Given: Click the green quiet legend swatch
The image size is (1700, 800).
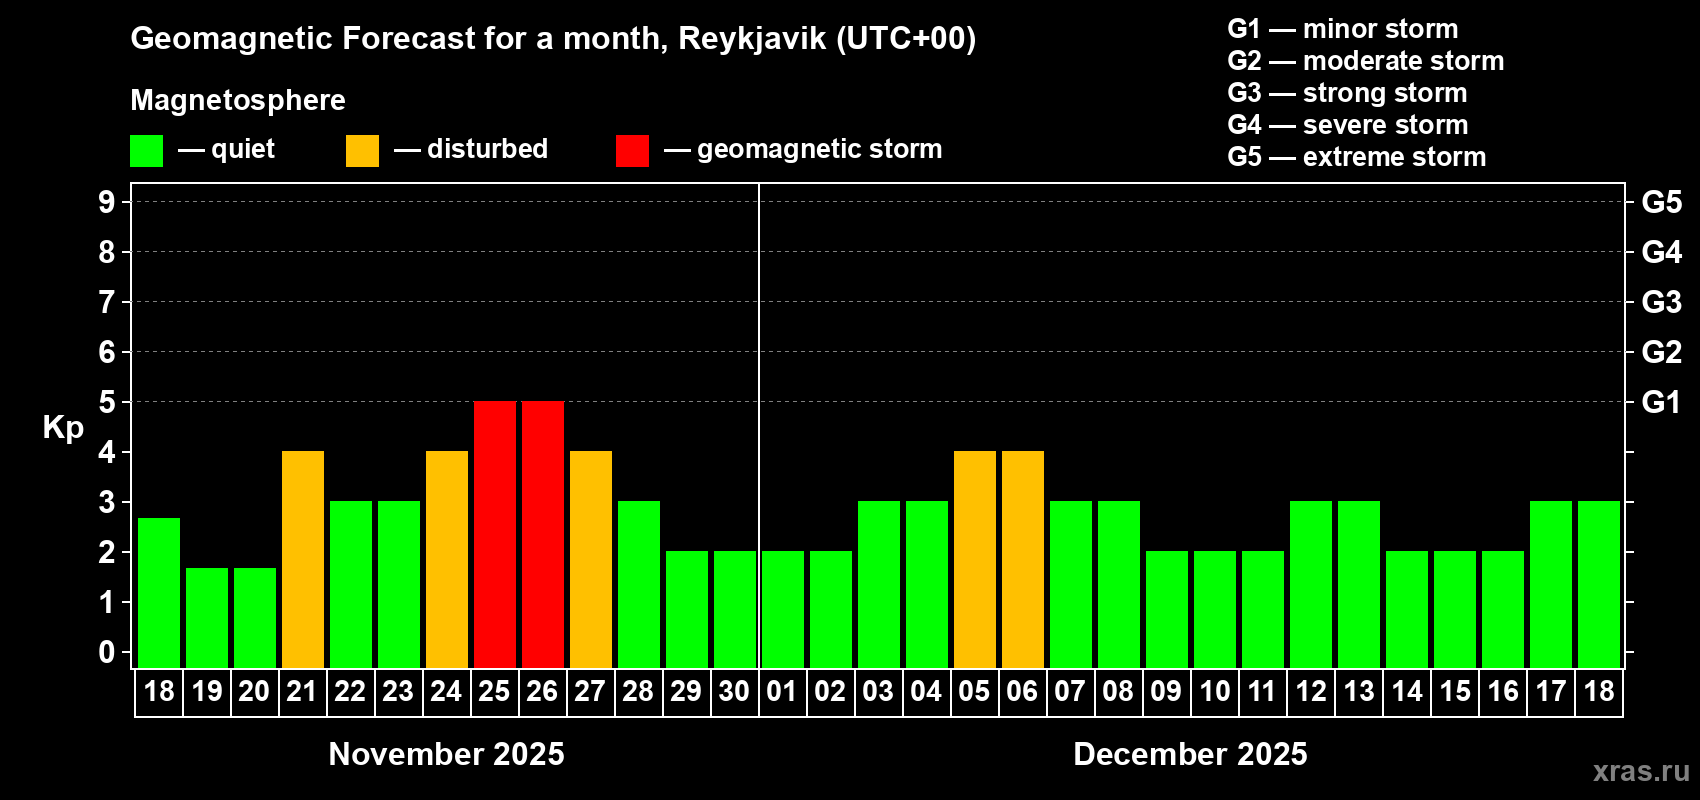Looking at the screenshot, I should pos(146,151).
